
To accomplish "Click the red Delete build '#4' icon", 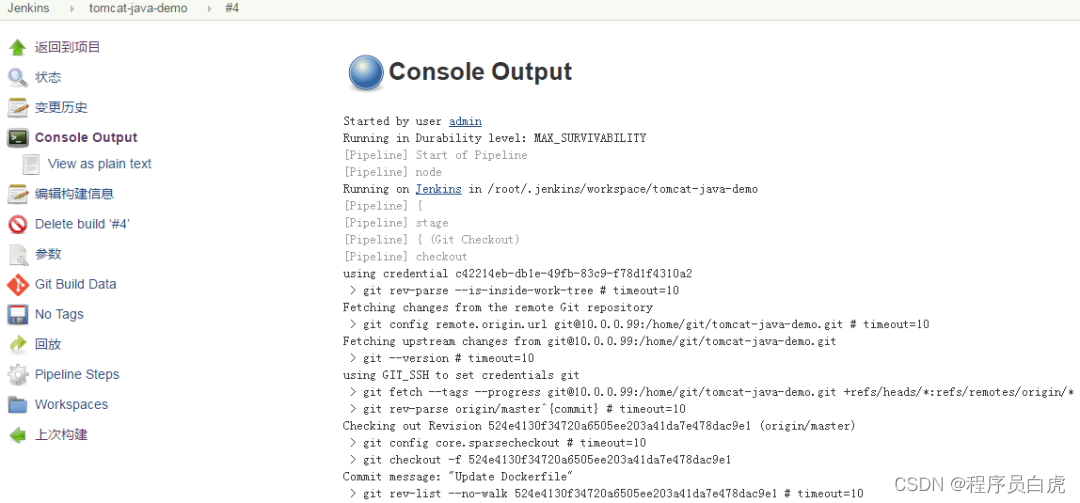I will [18, 224].
